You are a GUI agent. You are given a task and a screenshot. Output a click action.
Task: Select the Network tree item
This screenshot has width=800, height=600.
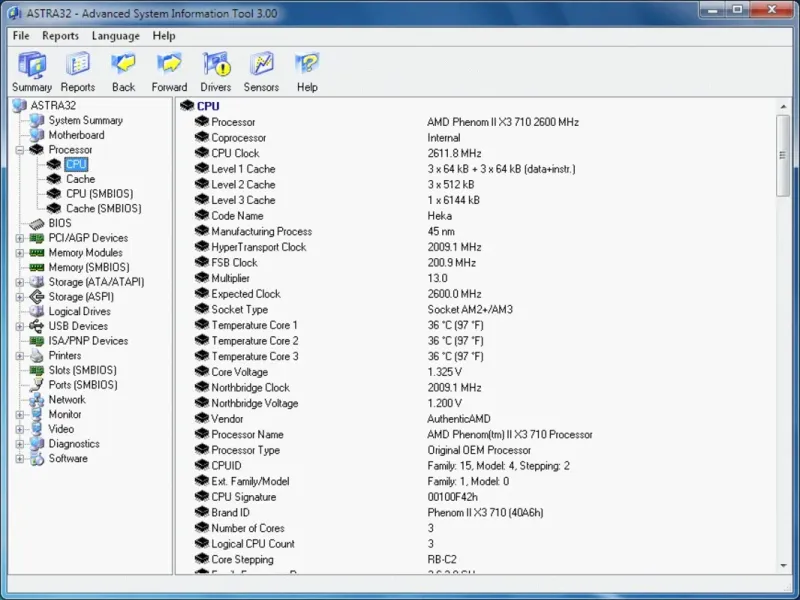click(67, 399)
